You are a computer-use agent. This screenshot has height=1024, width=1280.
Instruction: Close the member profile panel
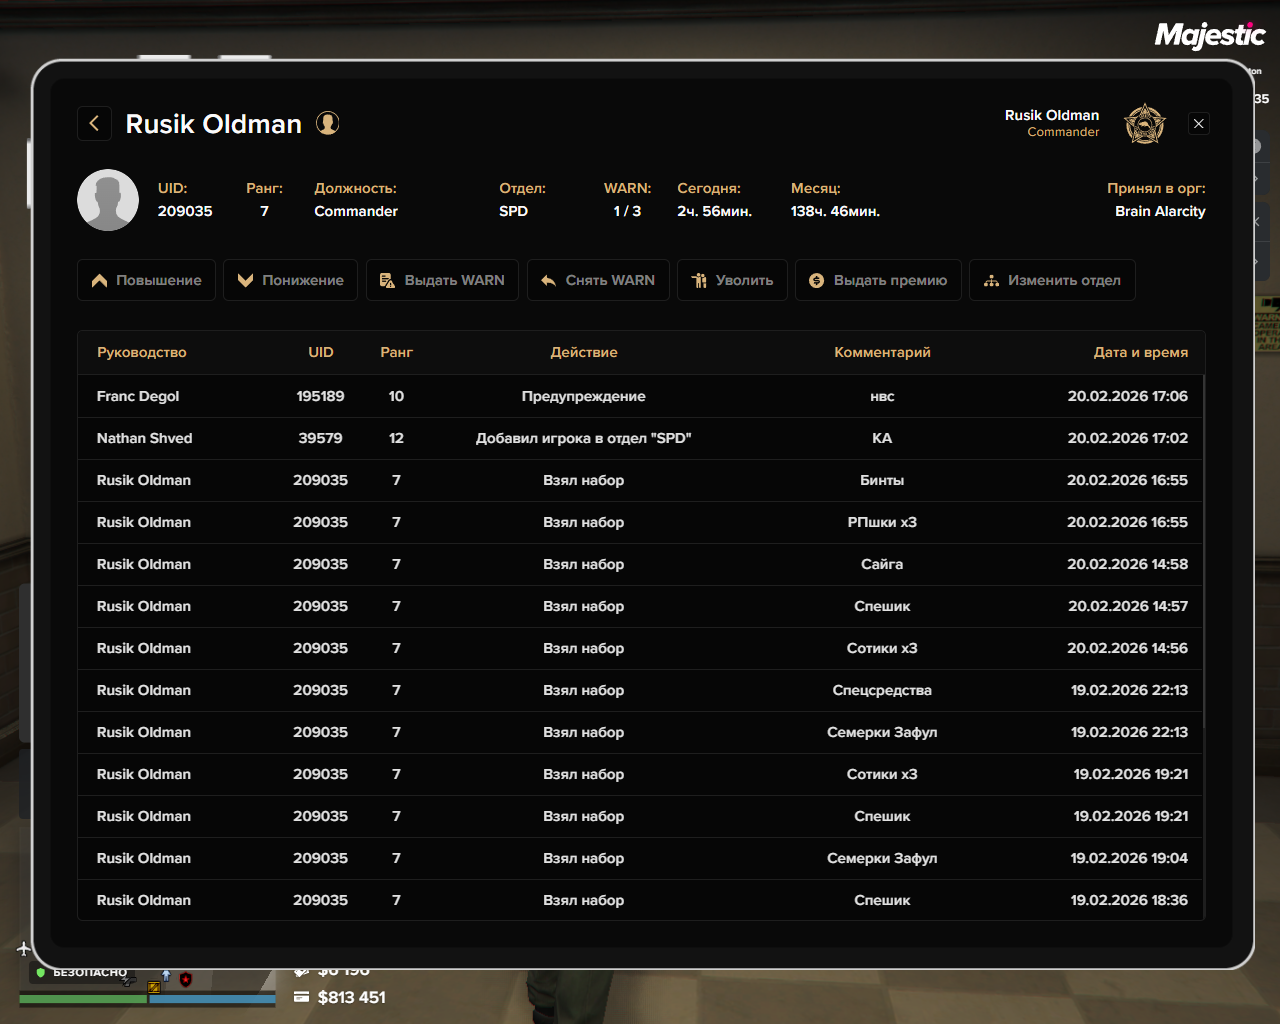coord(1198,123)
